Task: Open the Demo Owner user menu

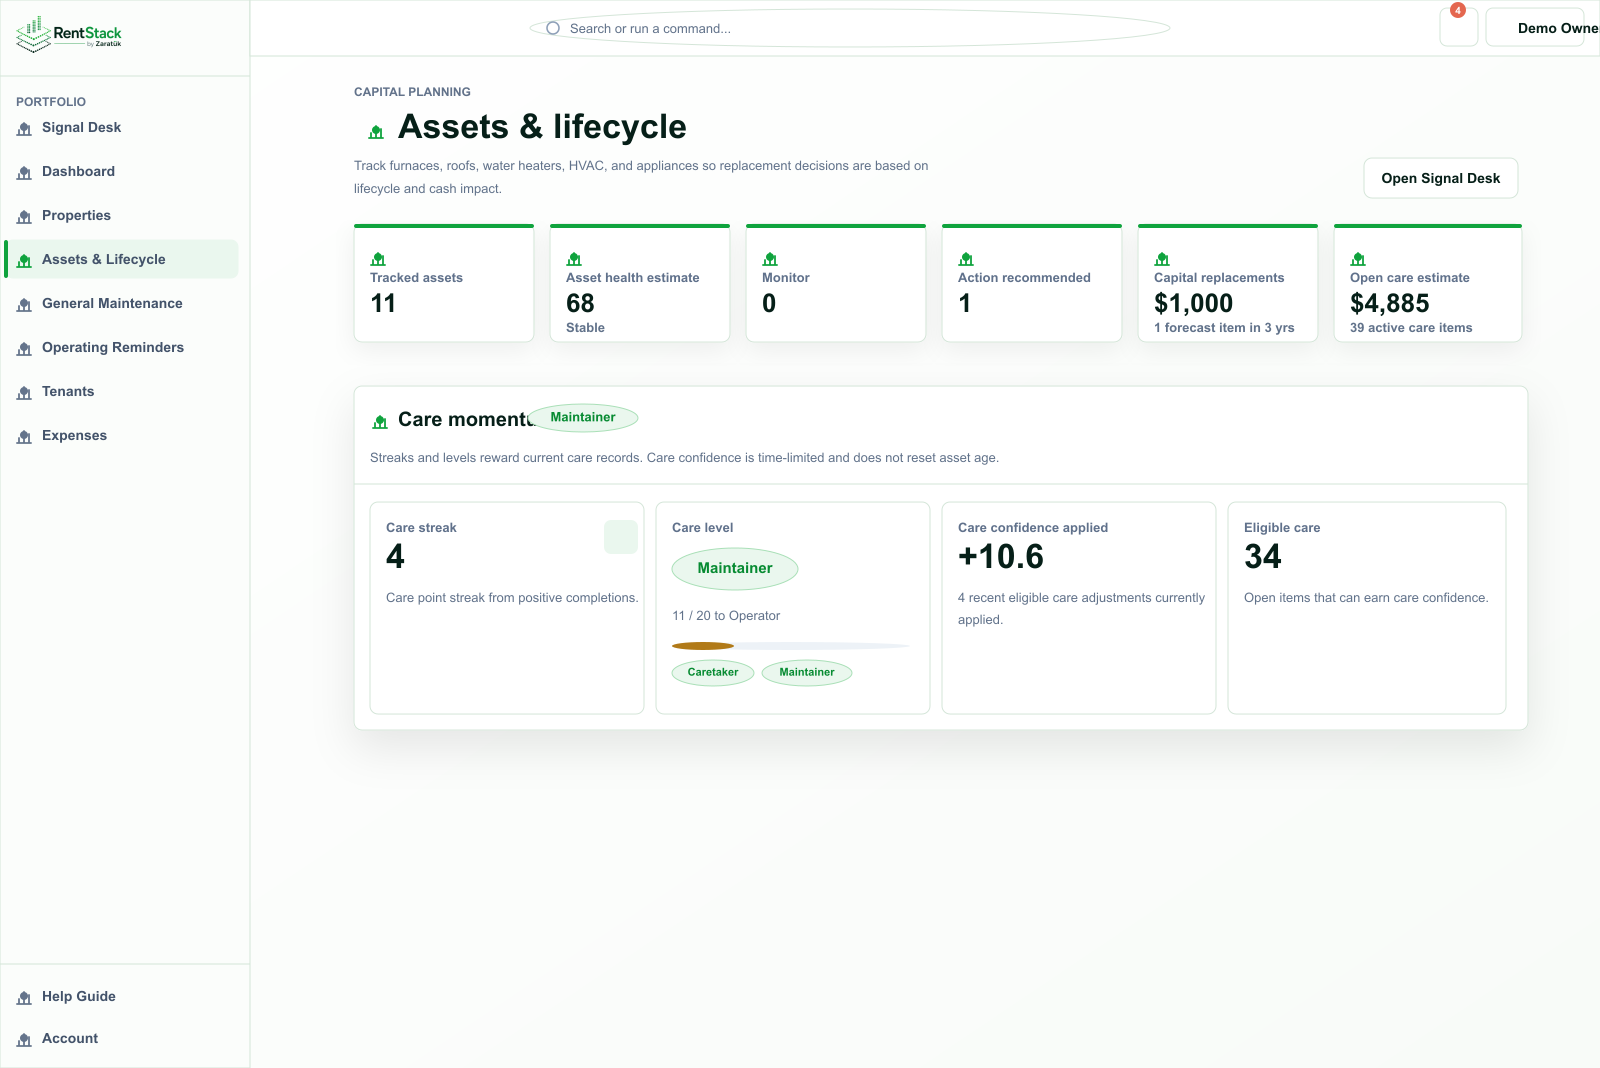Action: (x=1543, y=27)
